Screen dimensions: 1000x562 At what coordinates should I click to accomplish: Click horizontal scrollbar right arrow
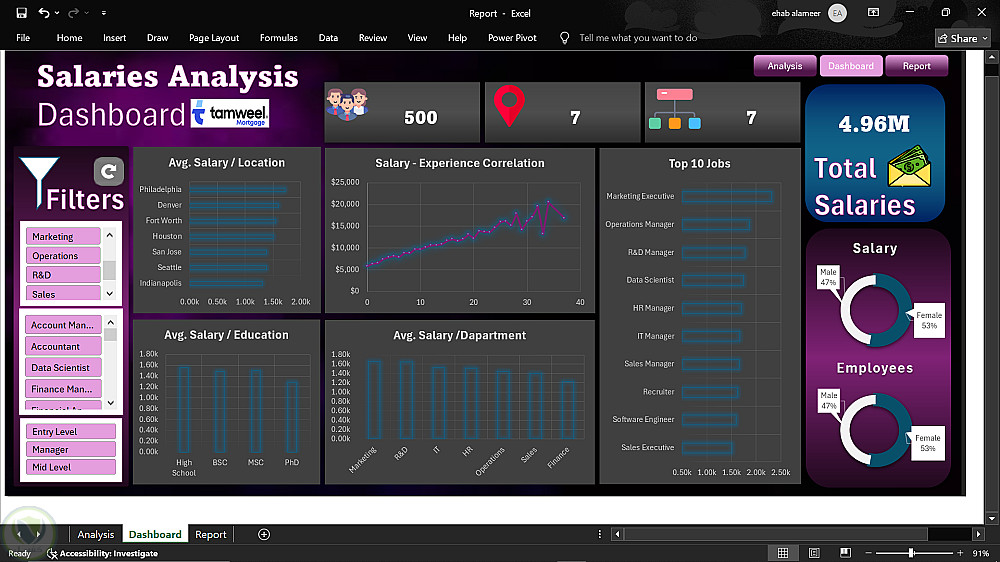pyautogui.click(x=979, y=534)
